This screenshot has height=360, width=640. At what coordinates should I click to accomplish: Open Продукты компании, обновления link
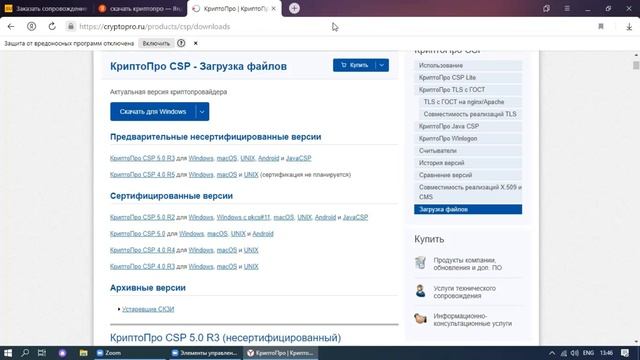pyautogui.click(x=468, y=264)
